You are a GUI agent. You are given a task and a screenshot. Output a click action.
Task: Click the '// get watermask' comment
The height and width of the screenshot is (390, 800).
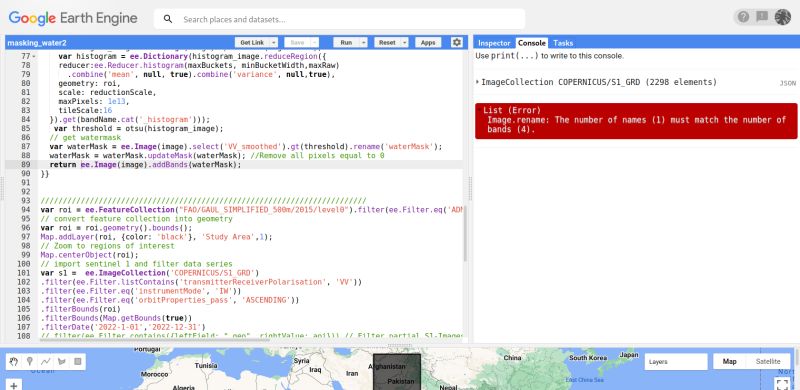pyautogui.click(x=85, y=137)
